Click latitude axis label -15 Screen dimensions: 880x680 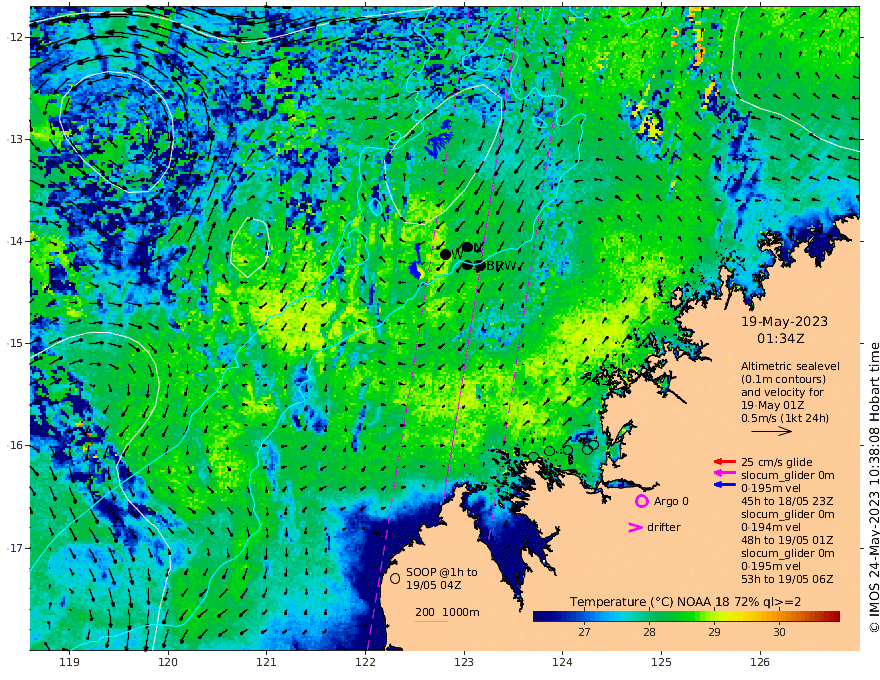click(13, 343)
